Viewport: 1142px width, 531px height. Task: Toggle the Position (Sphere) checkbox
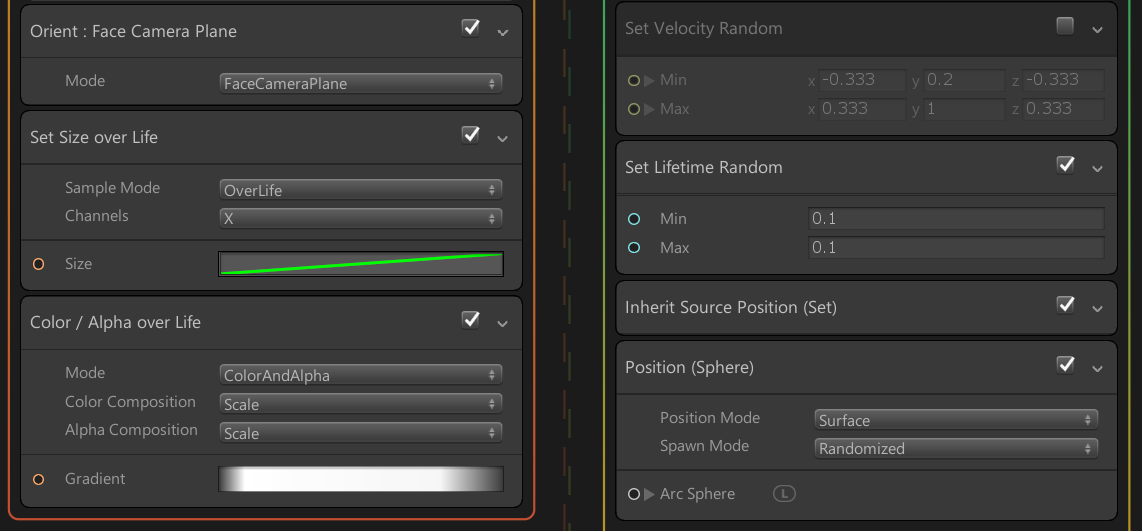[x=1065, y=364]
